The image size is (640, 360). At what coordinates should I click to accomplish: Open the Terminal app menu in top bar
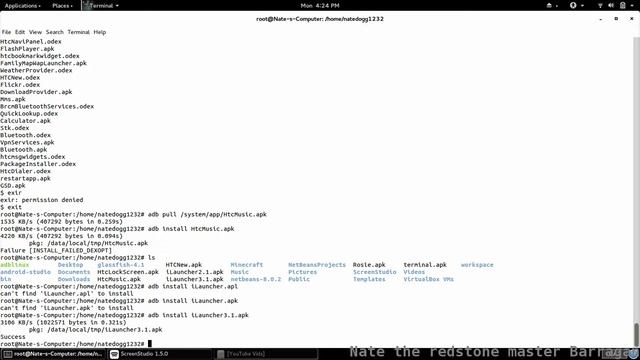coord(101,6)
